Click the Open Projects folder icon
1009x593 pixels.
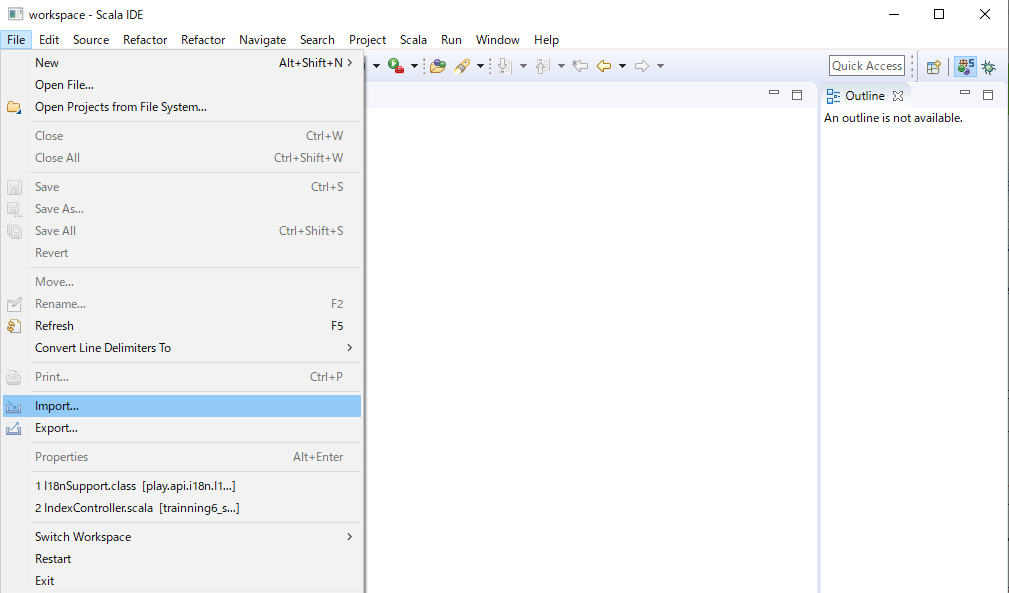14,107
